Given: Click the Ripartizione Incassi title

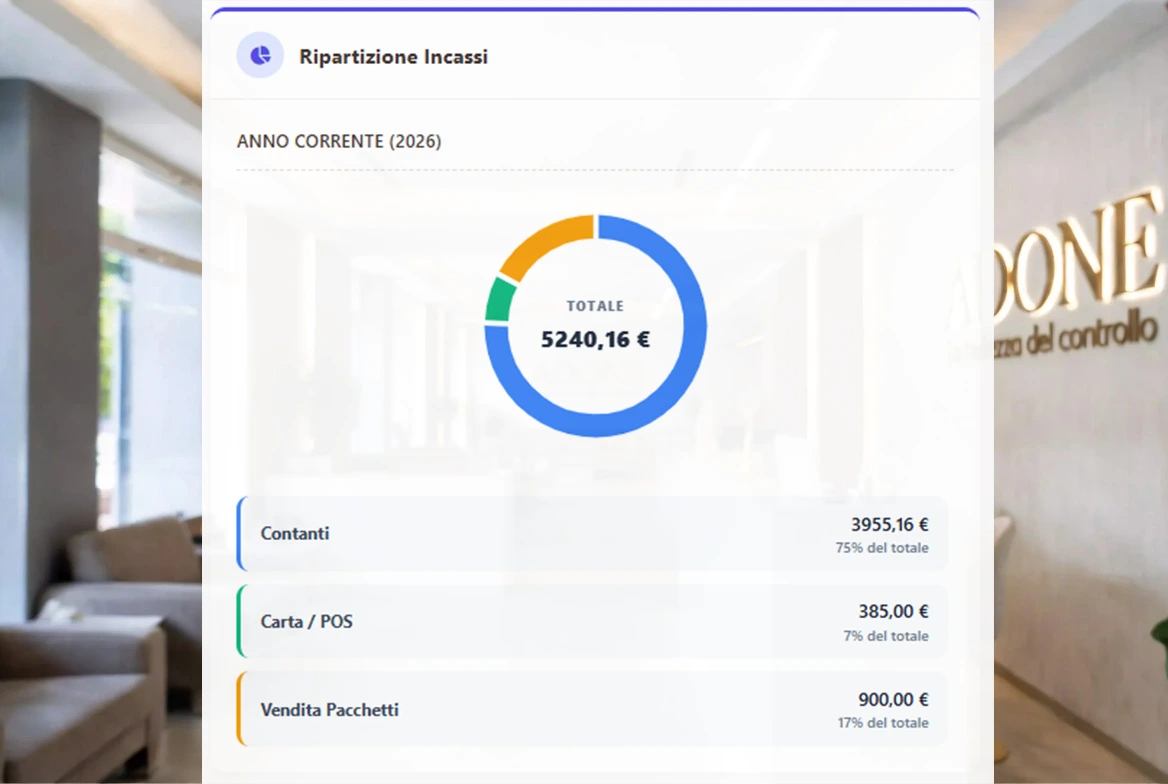Looking at the screenshot, I should click(393, 57).
